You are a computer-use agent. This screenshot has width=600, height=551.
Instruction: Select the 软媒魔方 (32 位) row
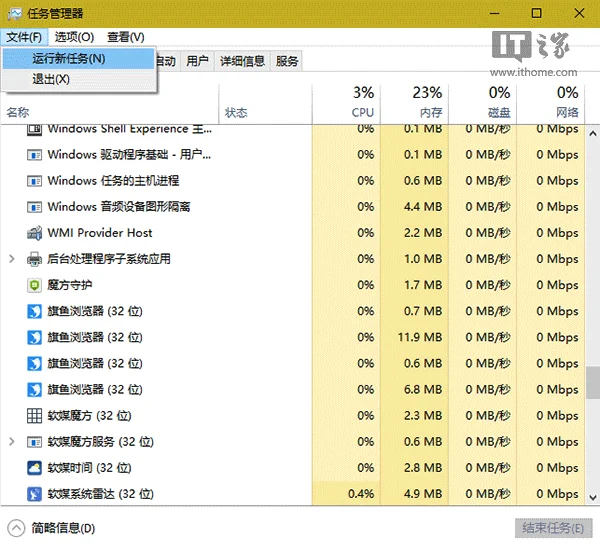(293, 416)
